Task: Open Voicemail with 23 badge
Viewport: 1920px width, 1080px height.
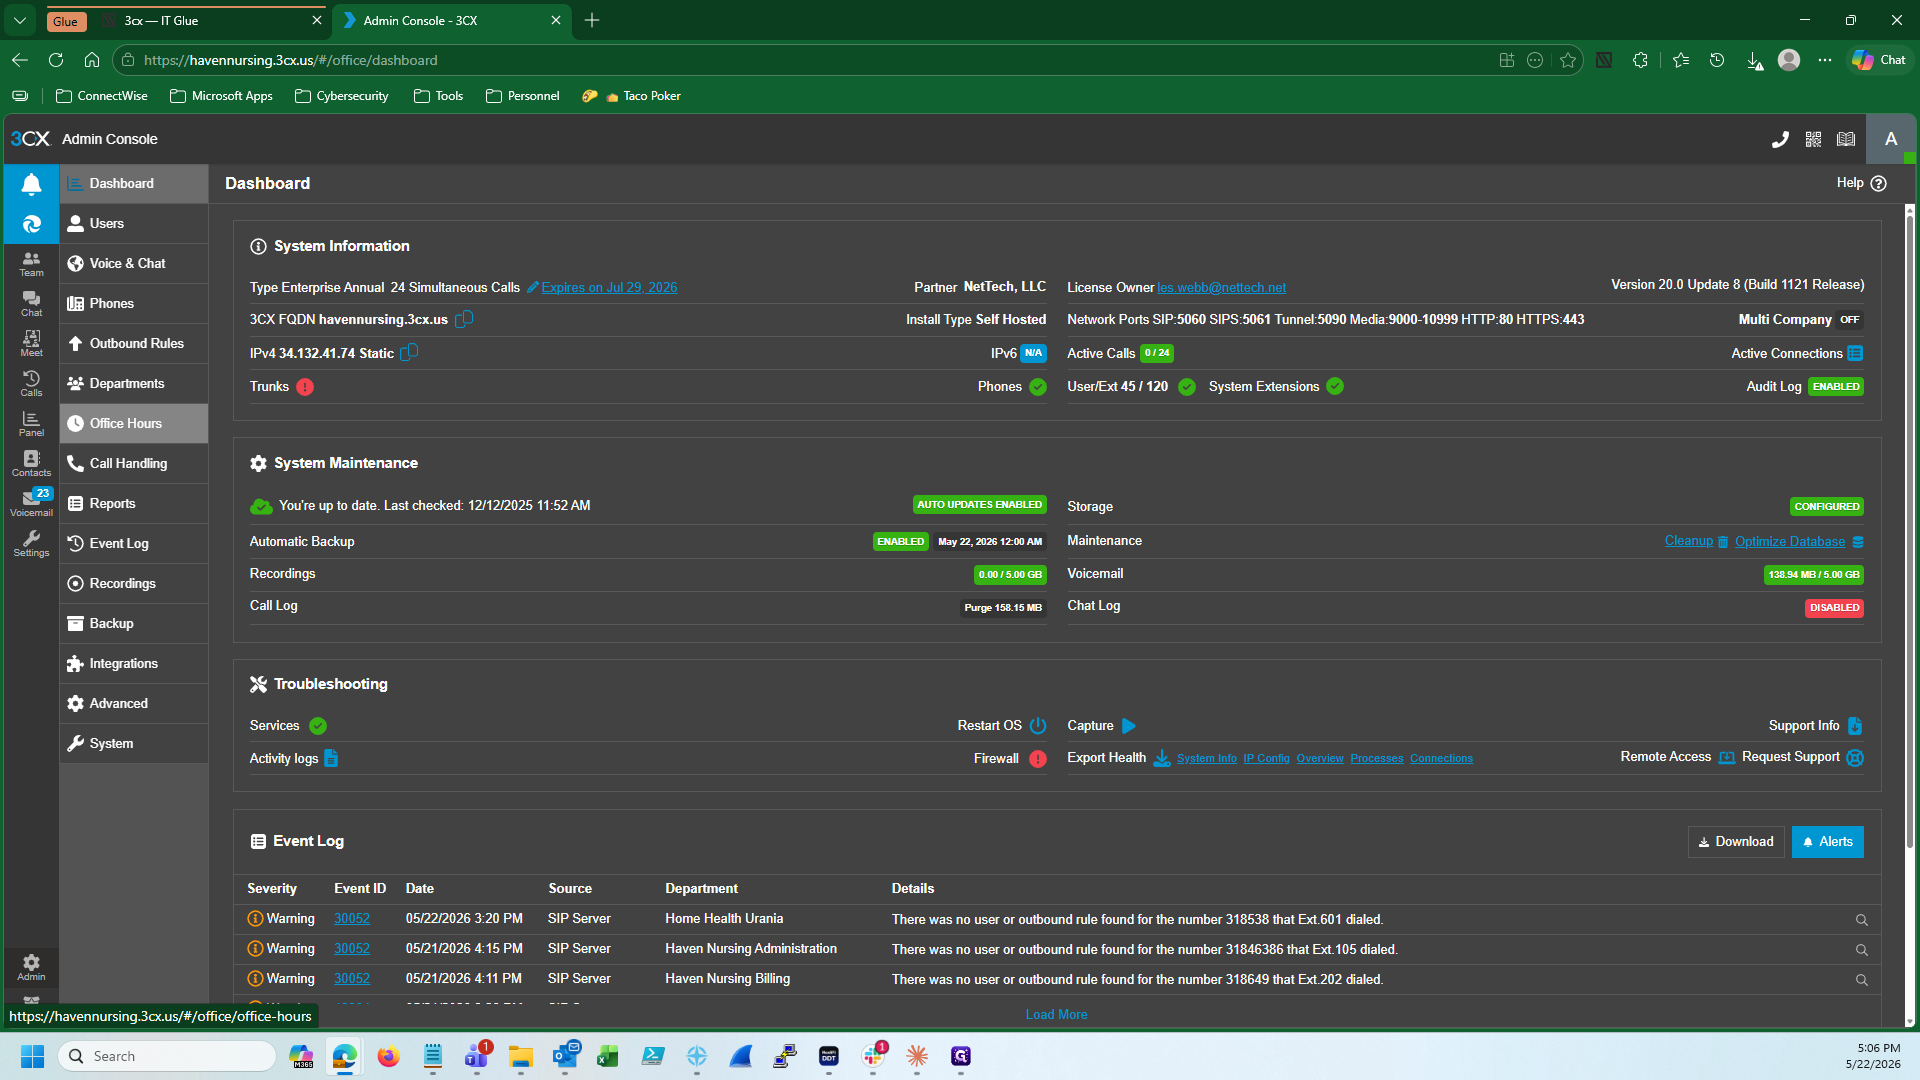Action: [31, 503]
